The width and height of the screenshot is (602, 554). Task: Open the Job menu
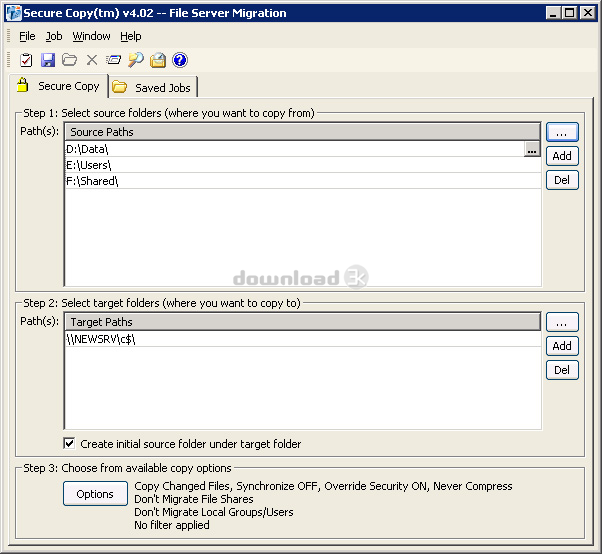[x=54, y=36]
